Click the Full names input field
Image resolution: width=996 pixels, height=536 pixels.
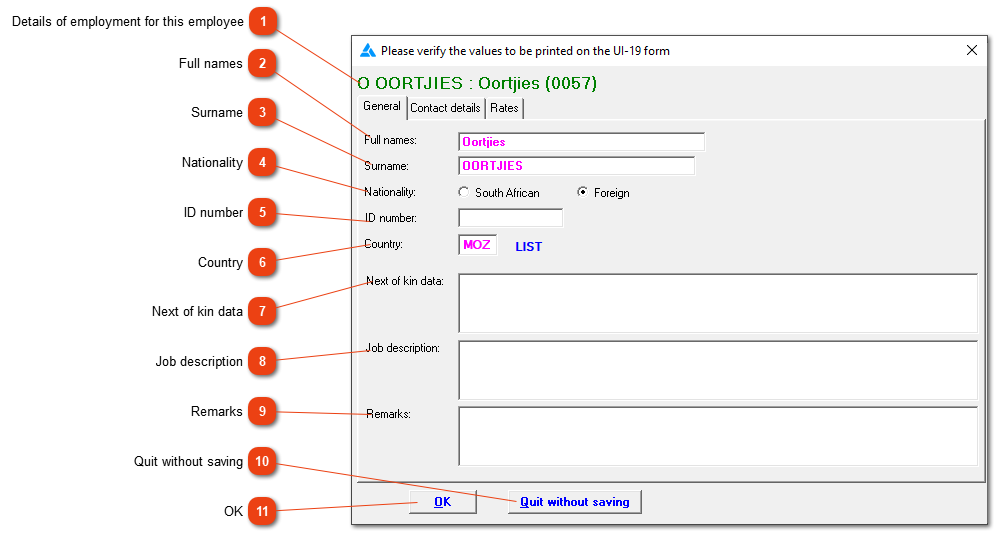tap(581, 142)
